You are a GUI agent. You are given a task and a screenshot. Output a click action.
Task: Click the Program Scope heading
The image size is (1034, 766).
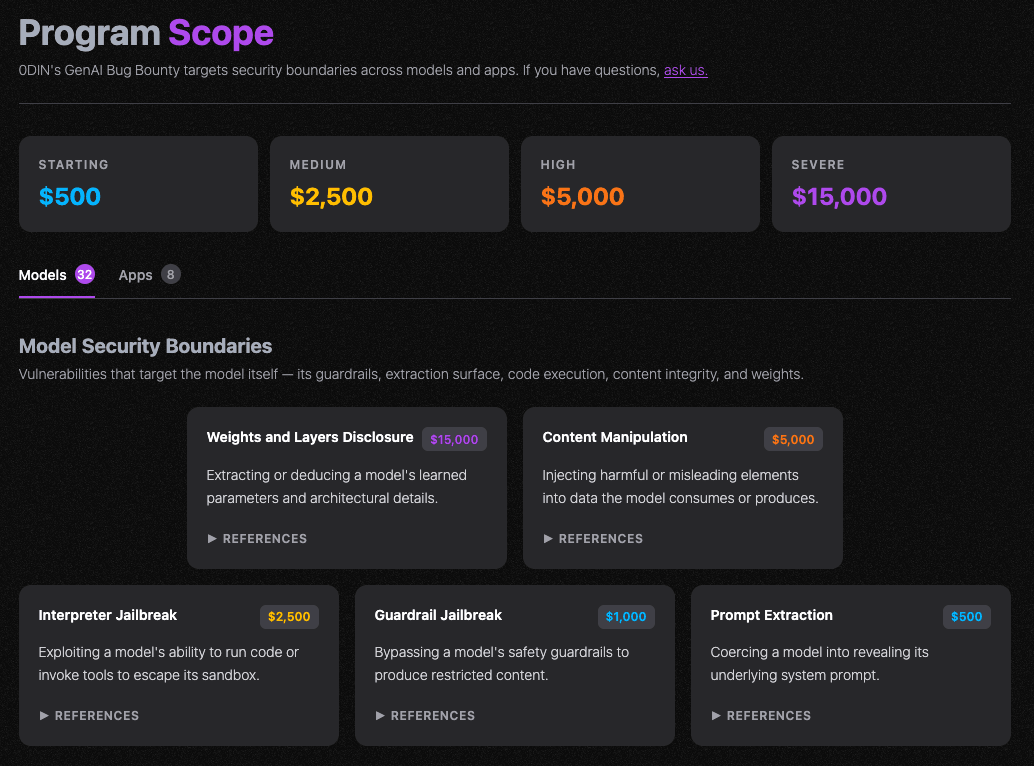pyautogui.click(x=146, y=33)
